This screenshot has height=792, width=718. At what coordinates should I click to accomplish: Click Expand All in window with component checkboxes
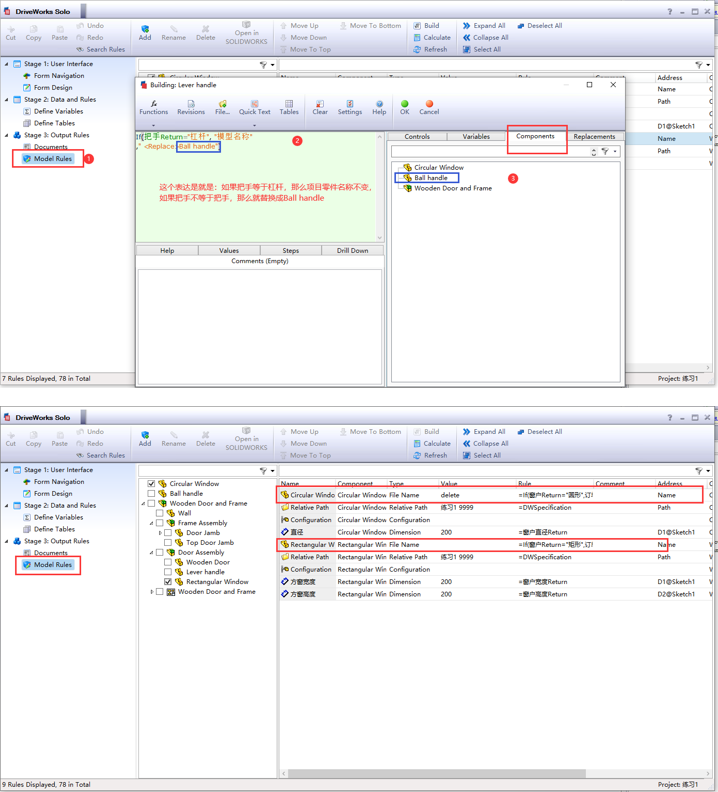click(484, 431)
